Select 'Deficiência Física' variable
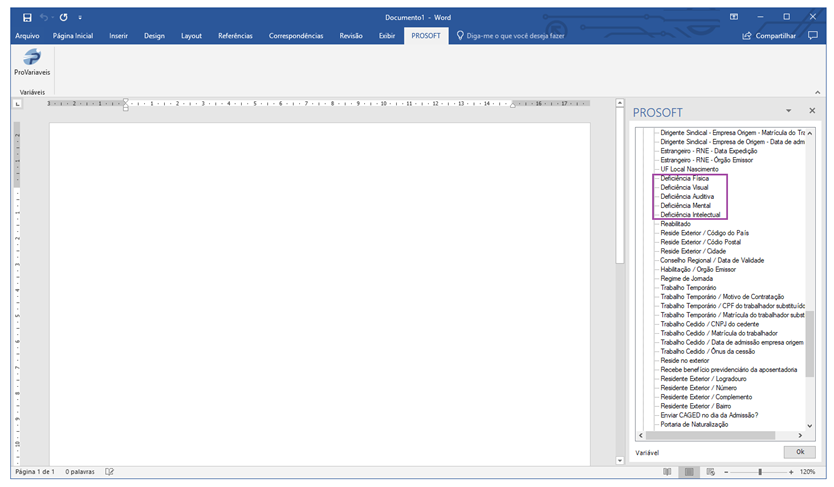Screen dimensions: 834x487 point(685,178)
